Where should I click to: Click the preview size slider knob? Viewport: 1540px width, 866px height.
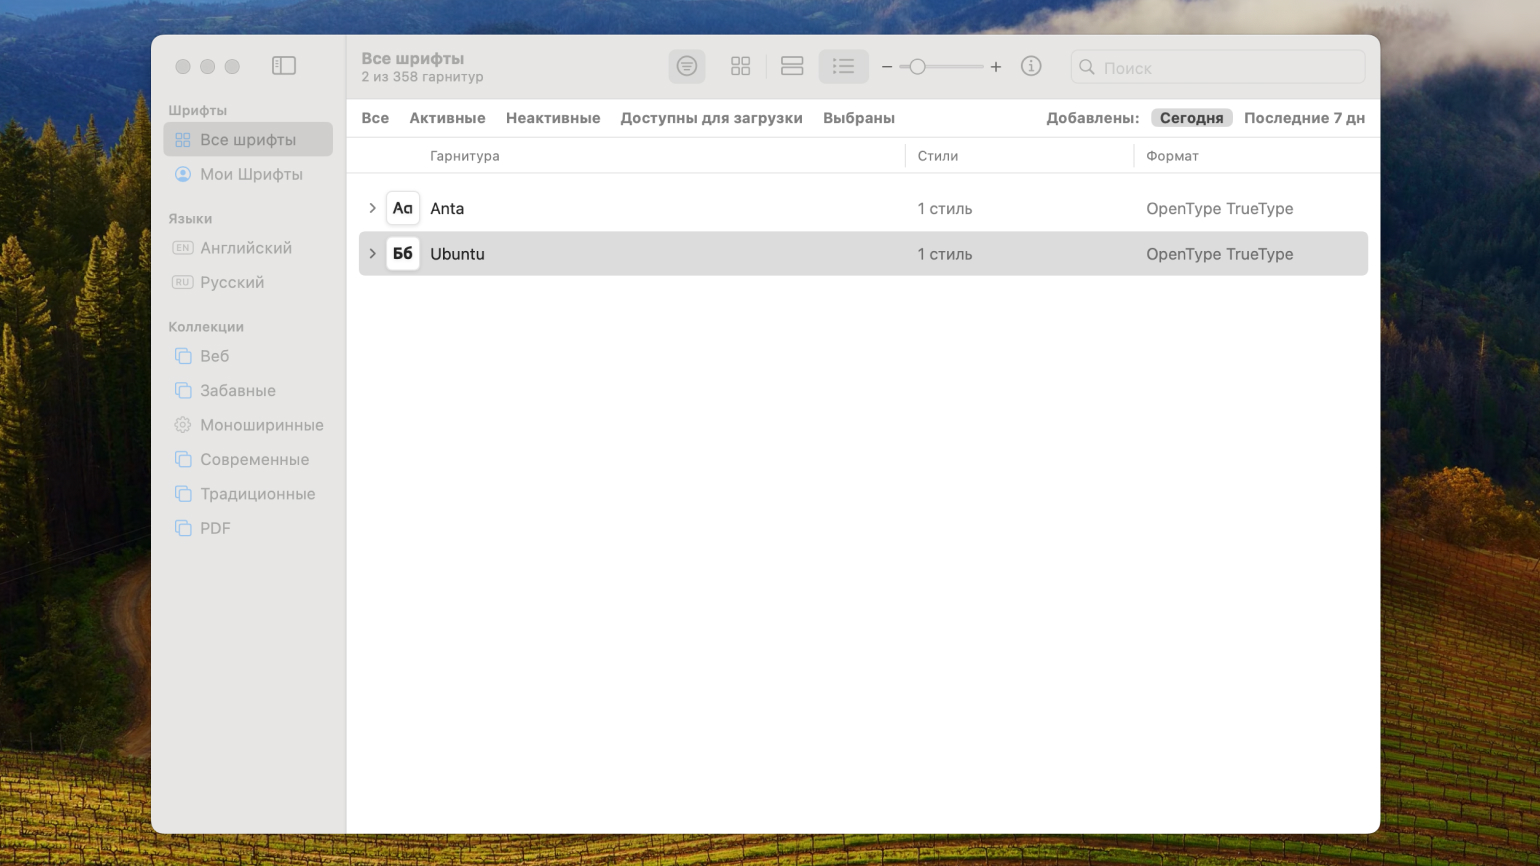917,67
